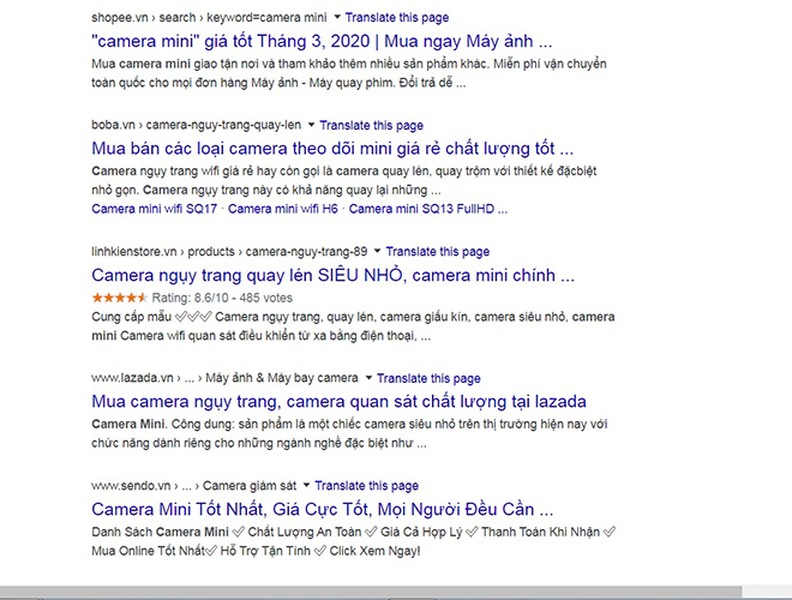Click the www.lazada.vn breadcrumb URL text
Viewport: 792px width, 600px height.
point(225,378)
